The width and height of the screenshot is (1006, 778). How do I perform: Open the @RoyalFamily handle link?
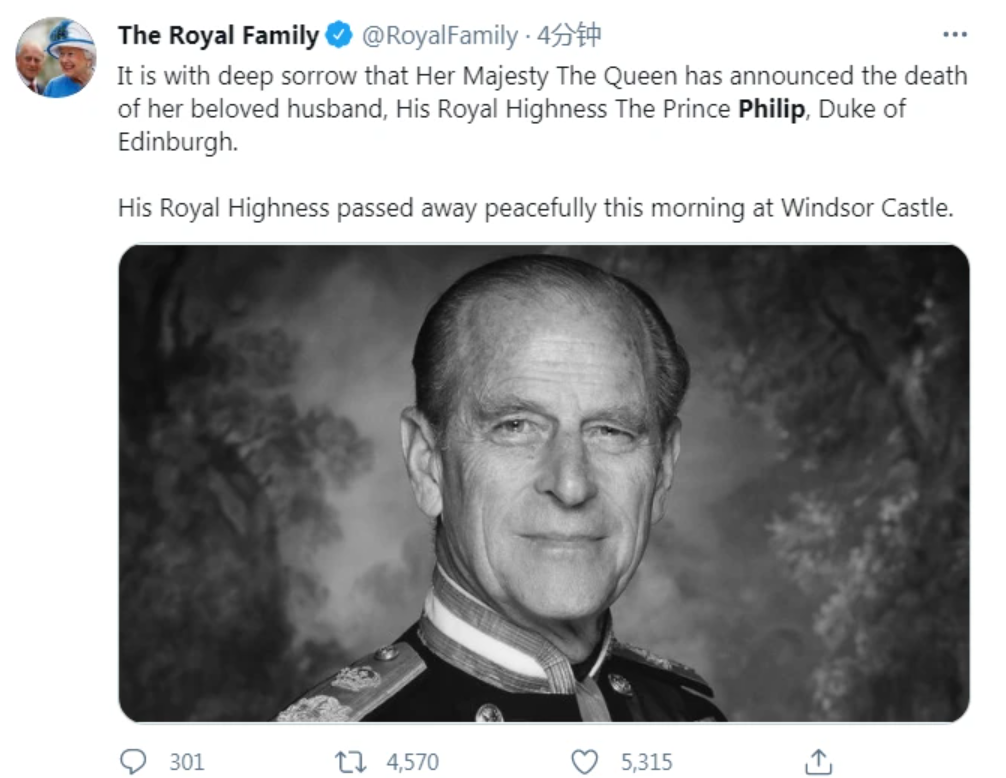(439, 36)
